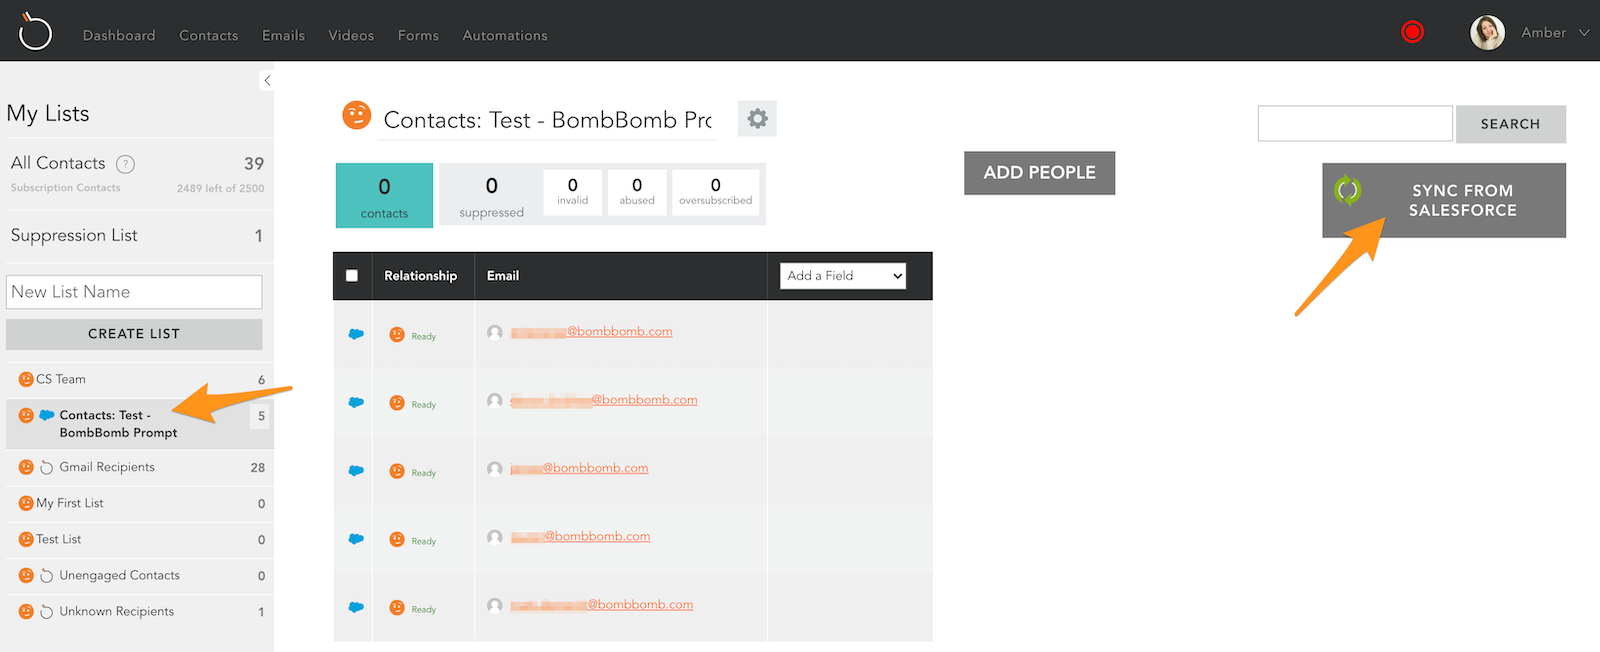Open the Dashboard menu

click(x=119, y=35)
